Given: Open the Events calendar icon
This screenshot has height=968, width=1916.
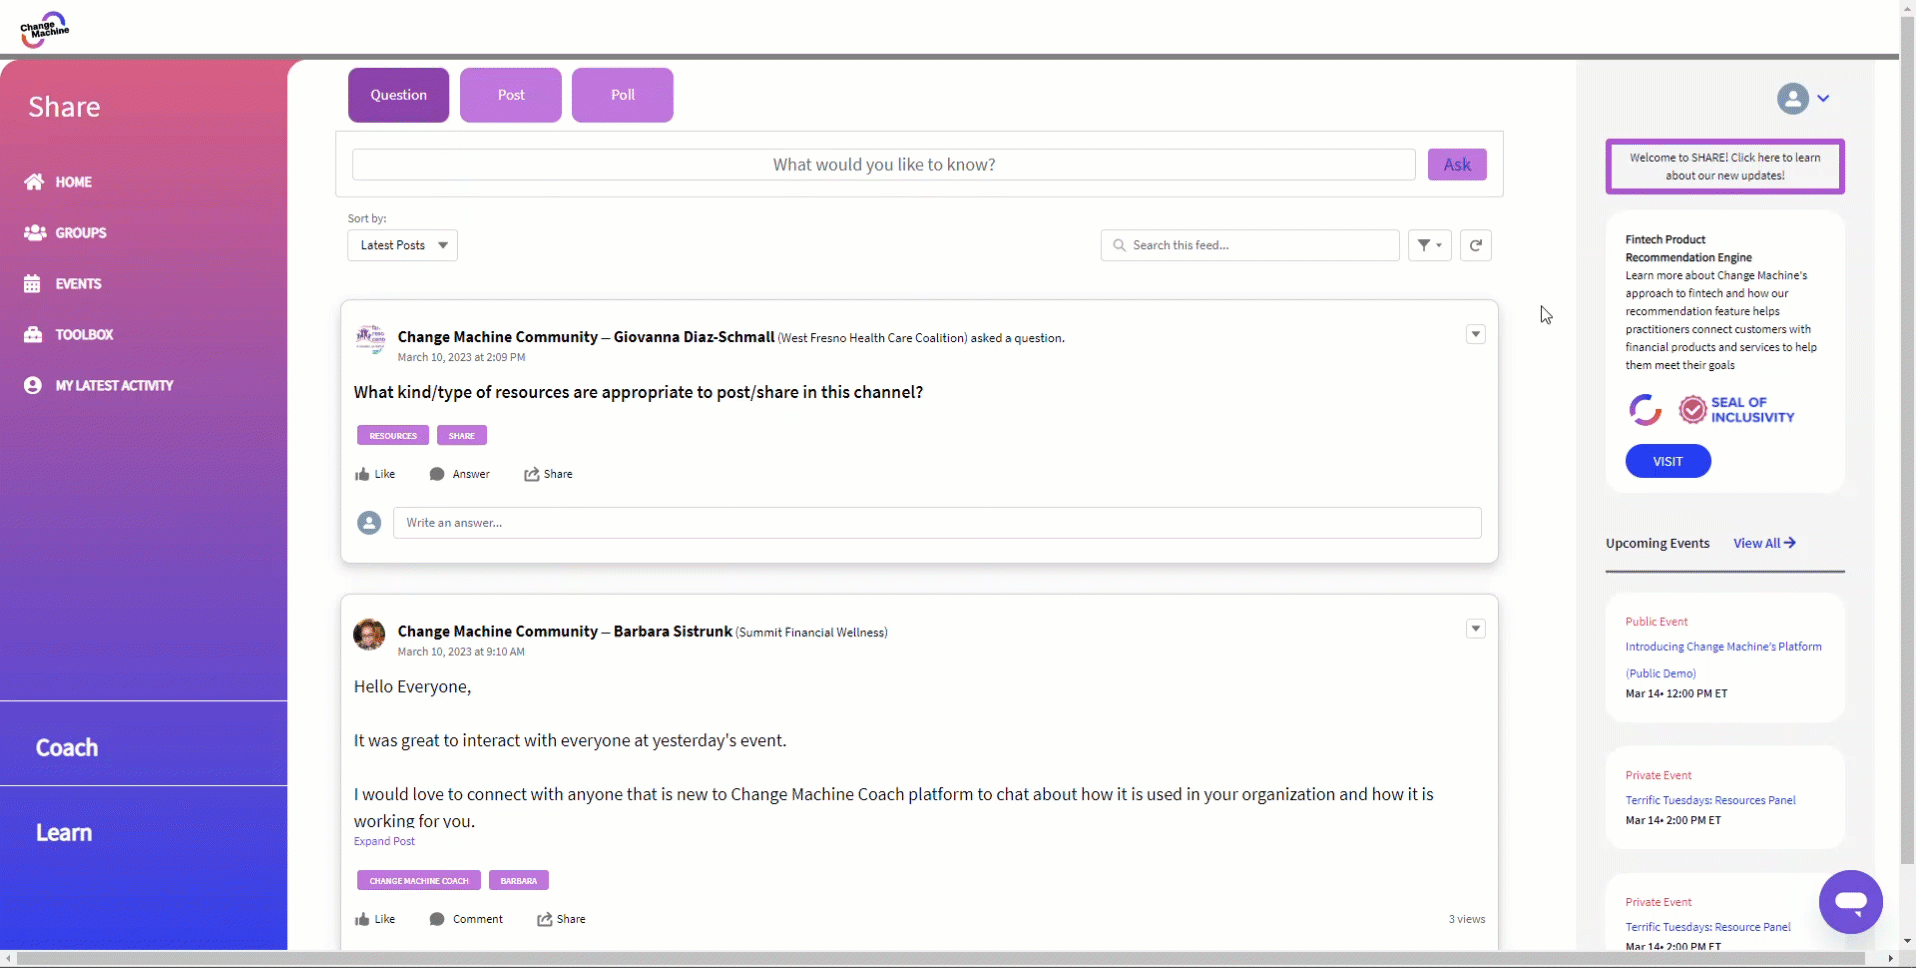Looking at the screenshot, I should pos(33,284).
